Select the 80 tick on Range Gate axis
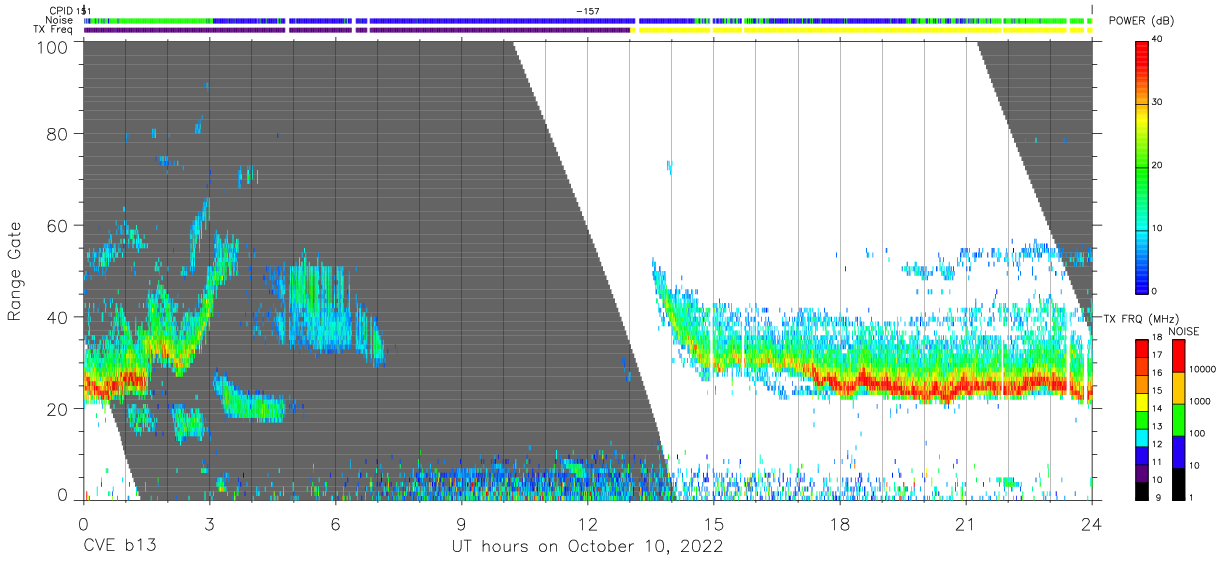1228x567 pixels. (x=59, y=133)
